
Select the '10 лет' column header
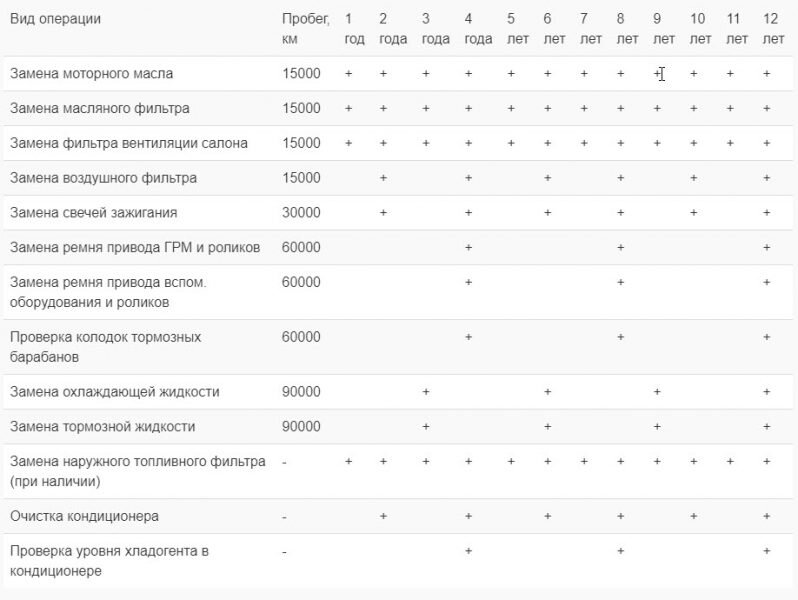(x=700, y=29)
